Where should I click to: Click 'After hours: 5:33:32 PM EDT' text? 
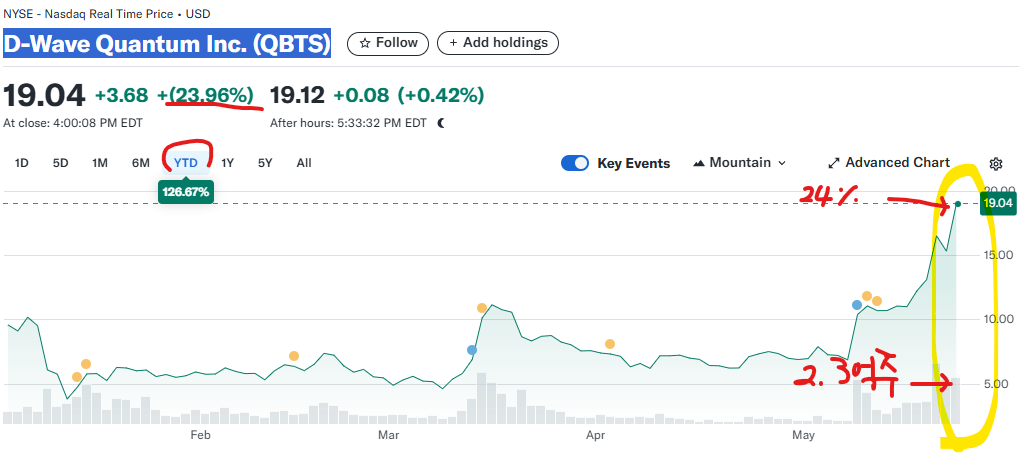pos(348,123)
